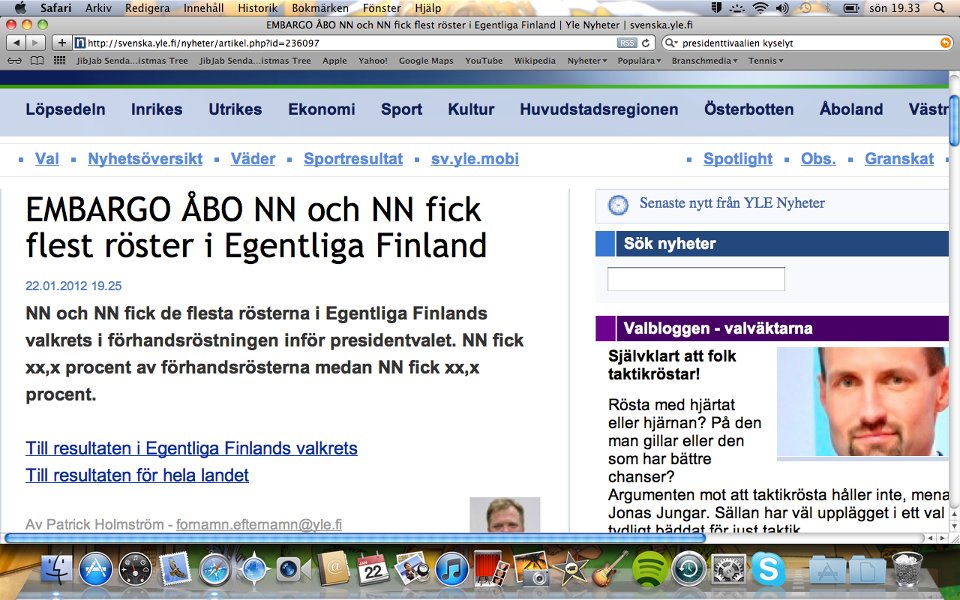
Task: Open search engine dropdown magnifier in search field
Action: click(x=671, y=43)
